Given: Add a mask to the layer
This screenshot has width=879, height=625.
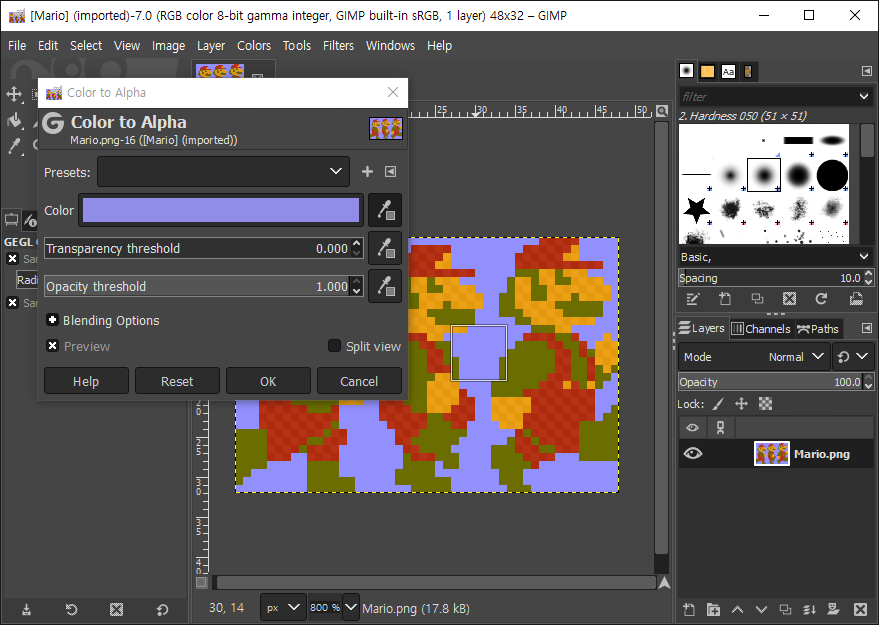Looking at the screenshot, I should point(834,609).
